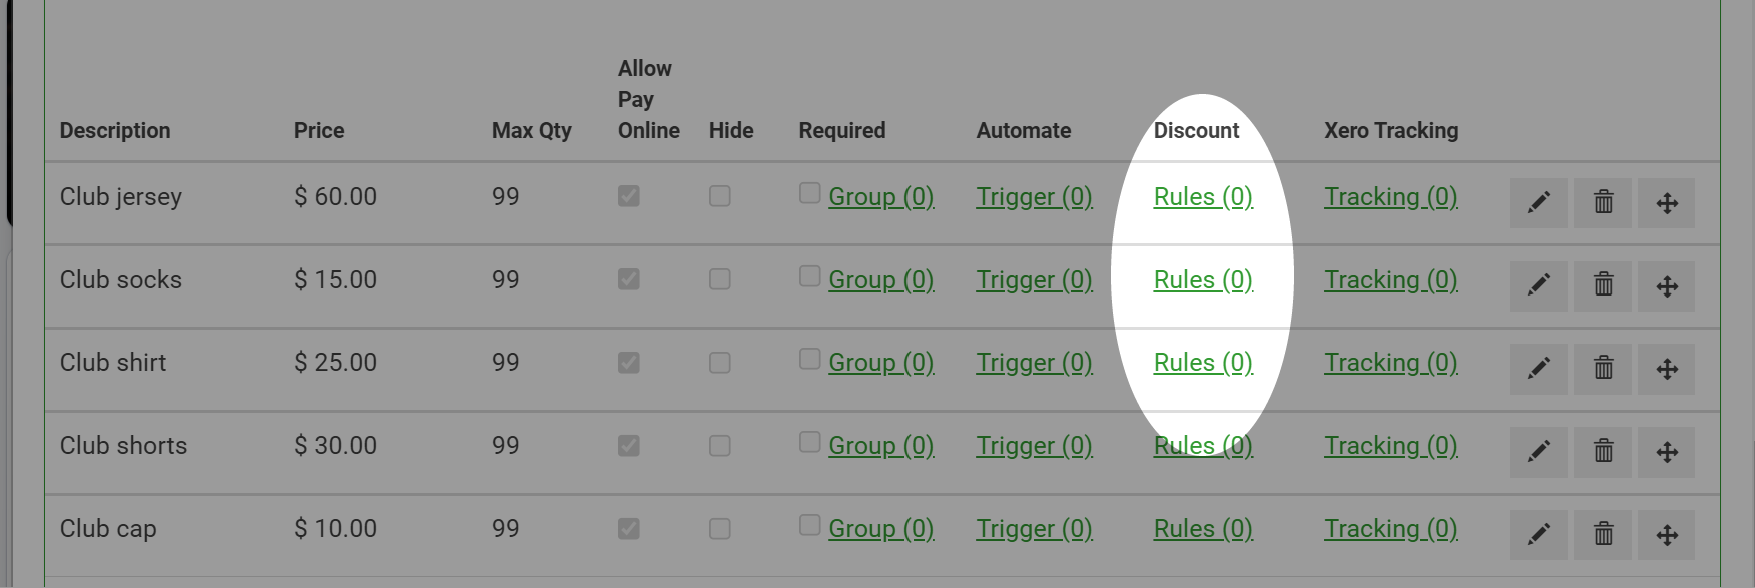Image resolution: width=1755 pixels, height=588 pixels.
Task: Select the move icon on Club jersey row
Action: pos(1667,203)
